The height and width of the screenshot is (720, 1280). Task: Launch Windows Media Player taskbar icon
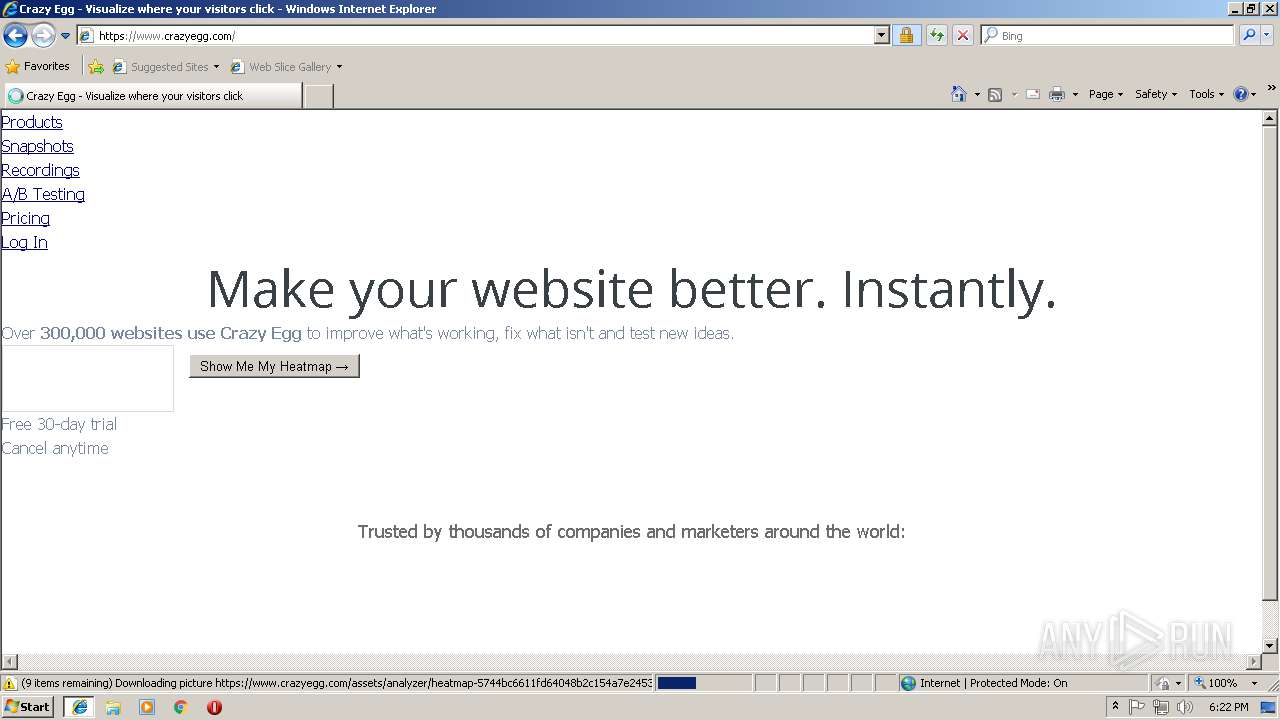pyautogui.click(x=147, y=707)
